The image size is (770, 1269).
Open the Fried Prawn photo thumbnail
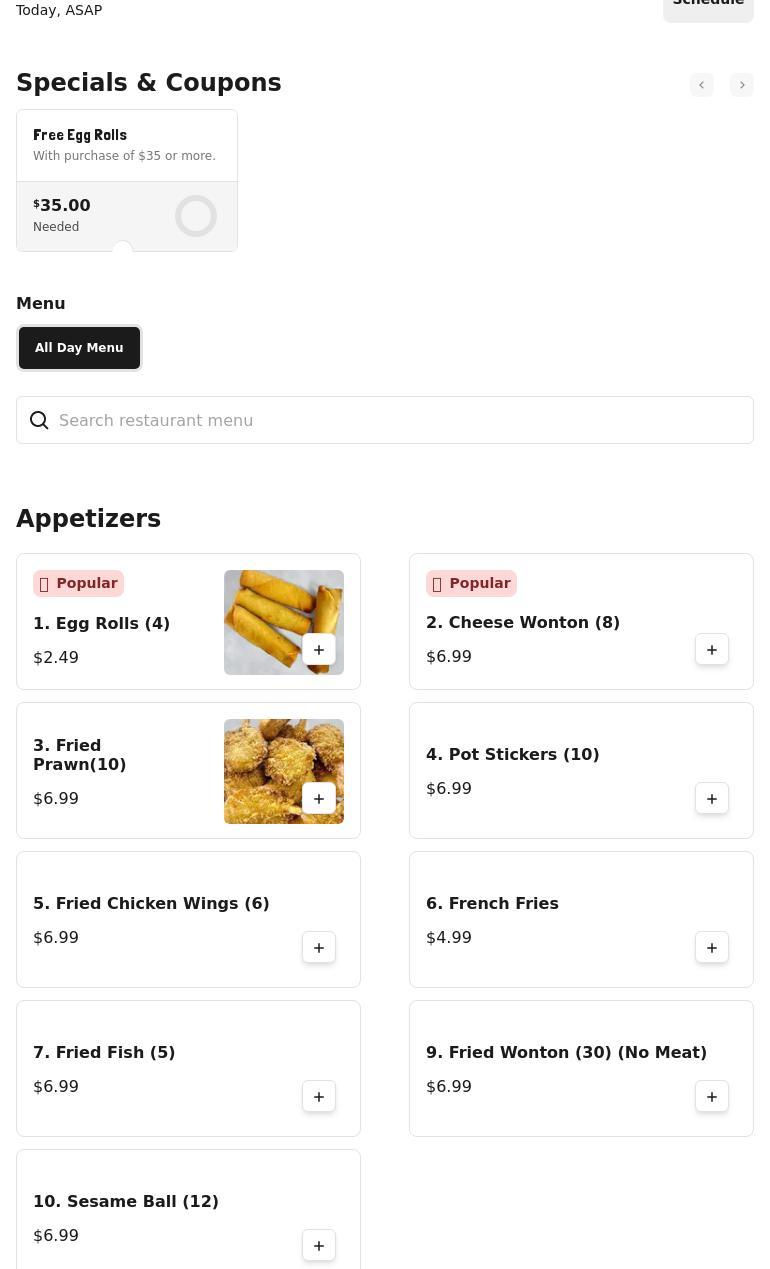[x=270, y=760]
